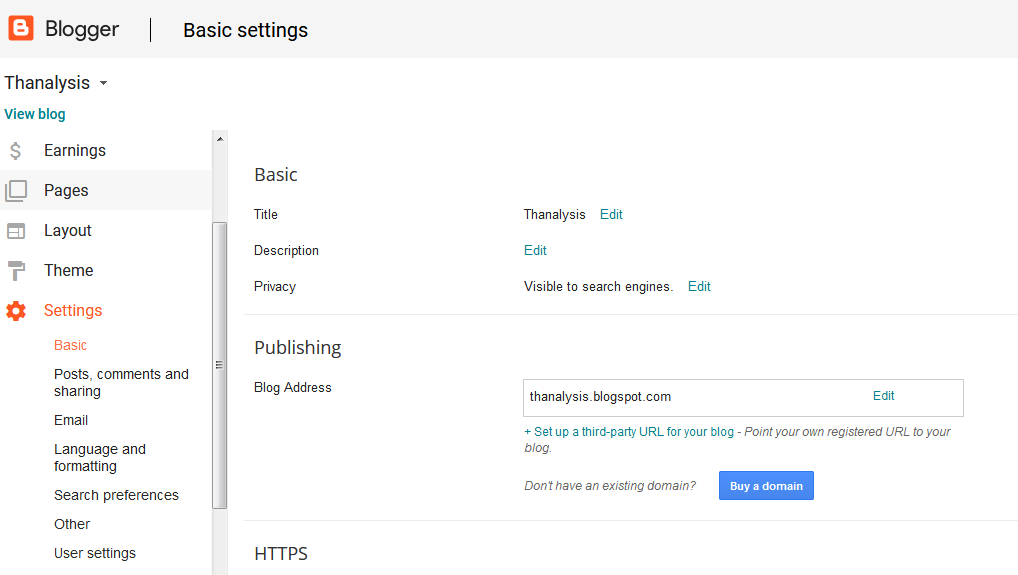The image size is (1018, 575).
Task: Click the Theme paint roller icon
Action: [x=16, y=271]
